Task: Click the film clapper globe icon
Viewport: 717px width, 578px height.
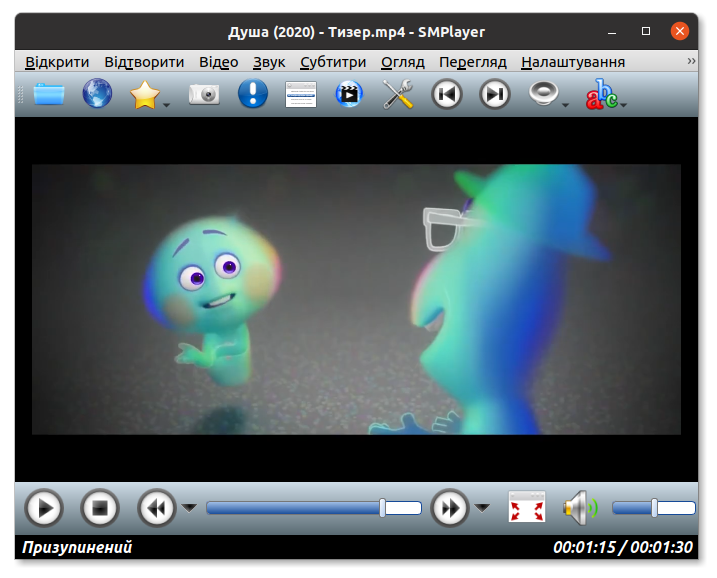Action: point(349,94)
